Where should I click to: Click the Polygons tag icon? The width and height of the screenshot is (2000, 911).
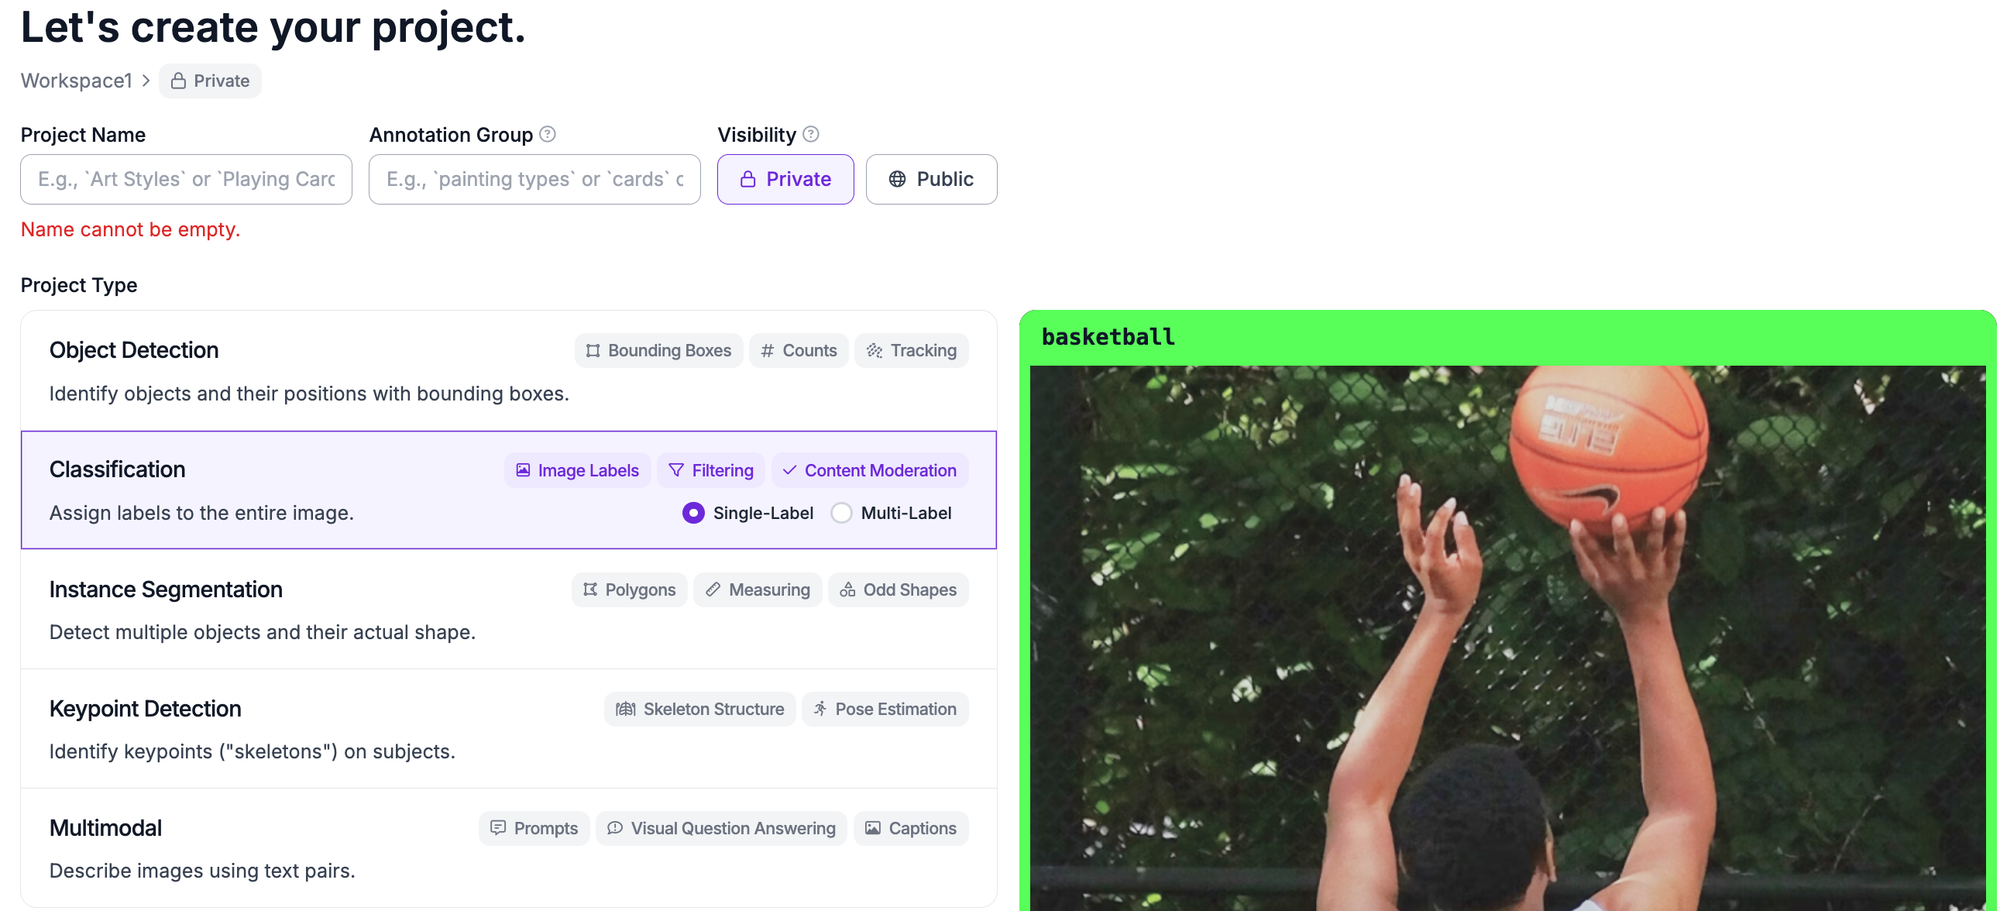point(590,590)
